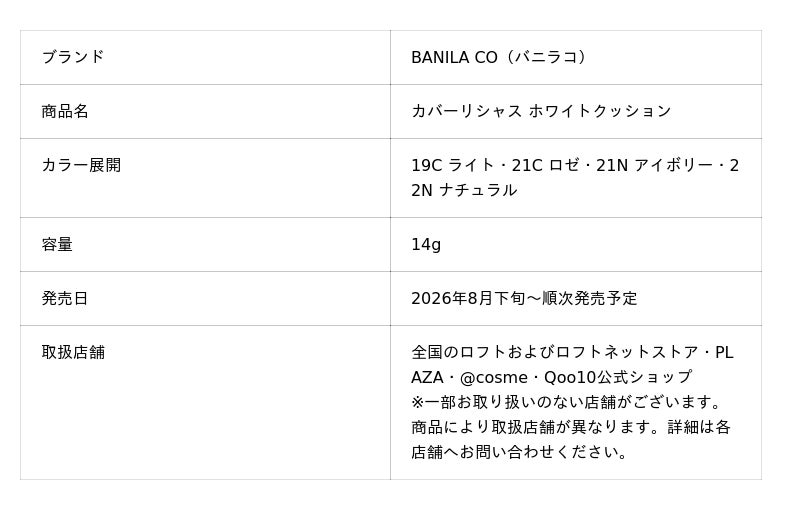Select the カバーリシャス ホワイトクッション product name
The image size is (800, 510).
click(x=541, y=111)
